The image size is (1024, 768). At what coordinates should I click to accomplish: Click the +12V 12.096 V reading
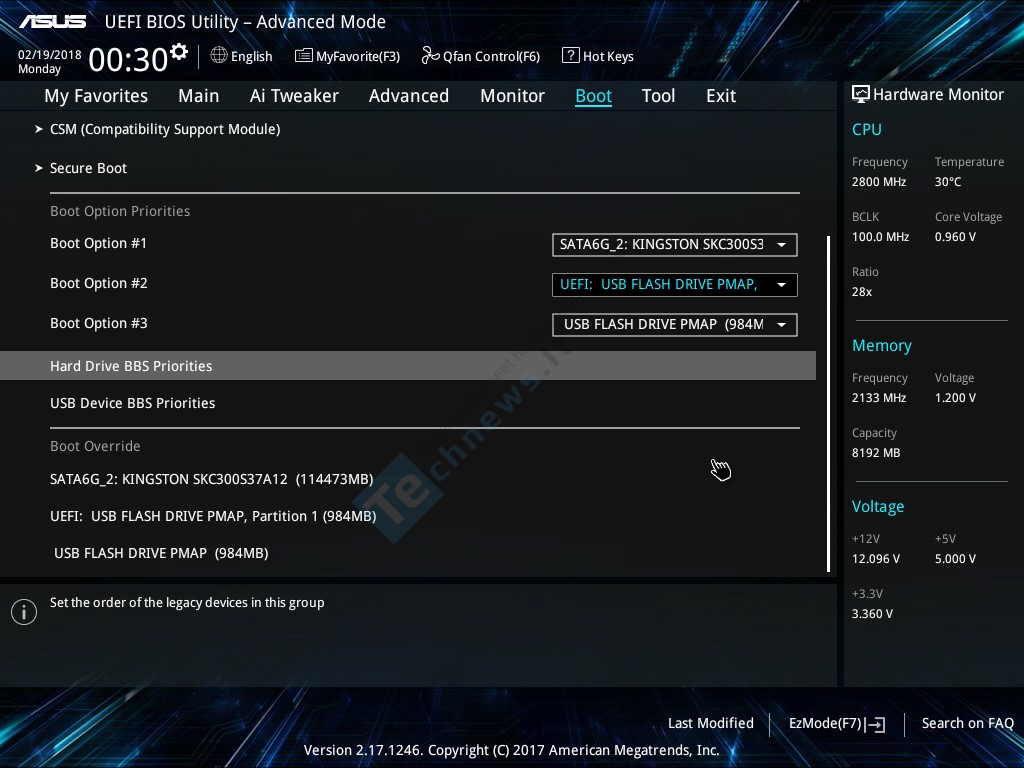click(x=876, y=558)
